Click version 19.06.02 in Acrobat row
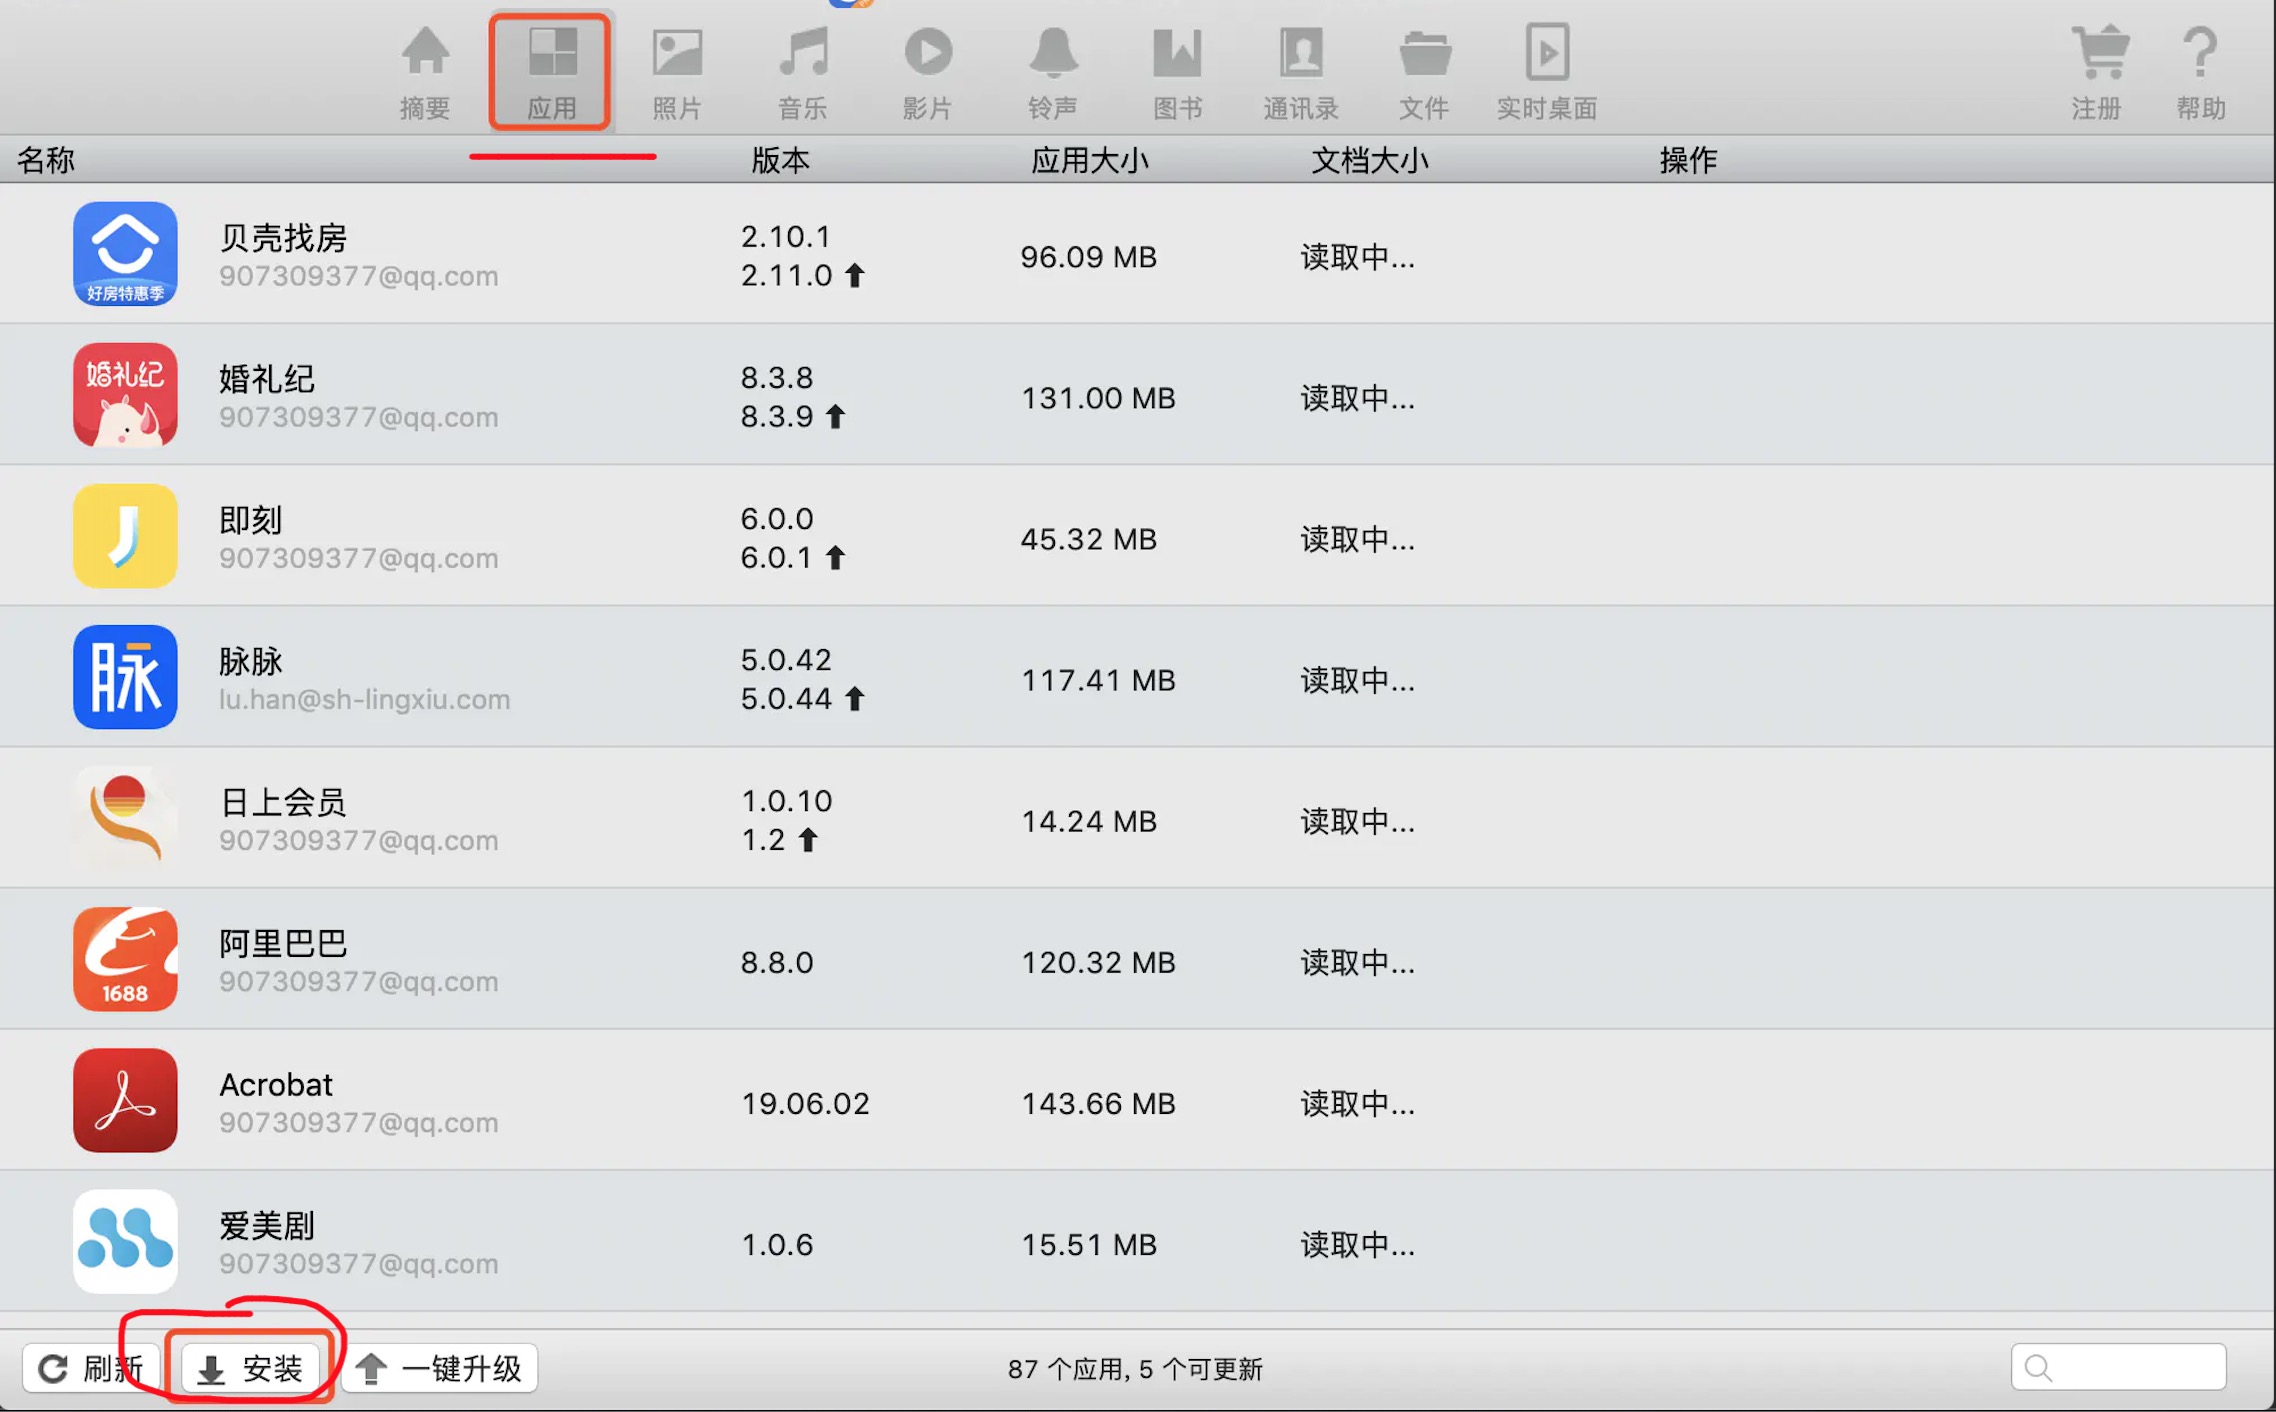2276x1412 pixels. (x=805, y=1103)
